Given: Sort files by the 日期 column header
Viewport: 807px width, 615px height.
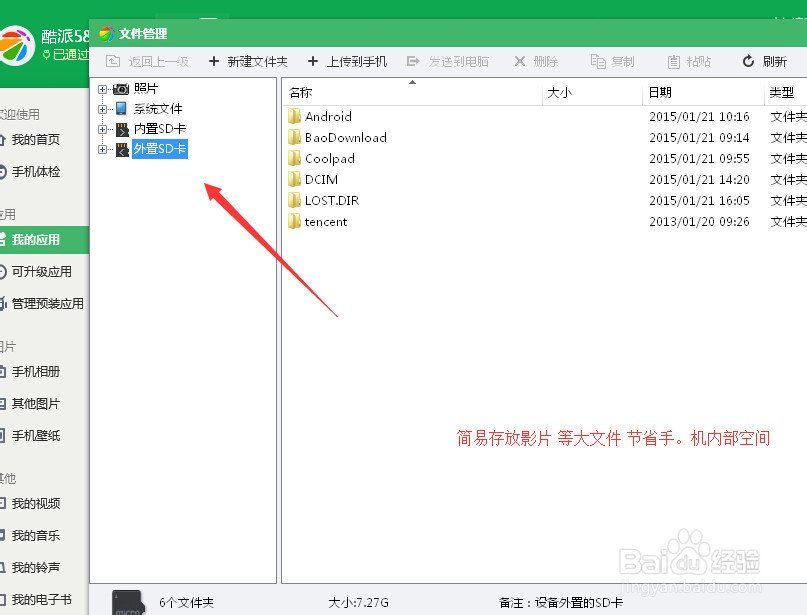Looking at the screenshot, I should point(660,93).
